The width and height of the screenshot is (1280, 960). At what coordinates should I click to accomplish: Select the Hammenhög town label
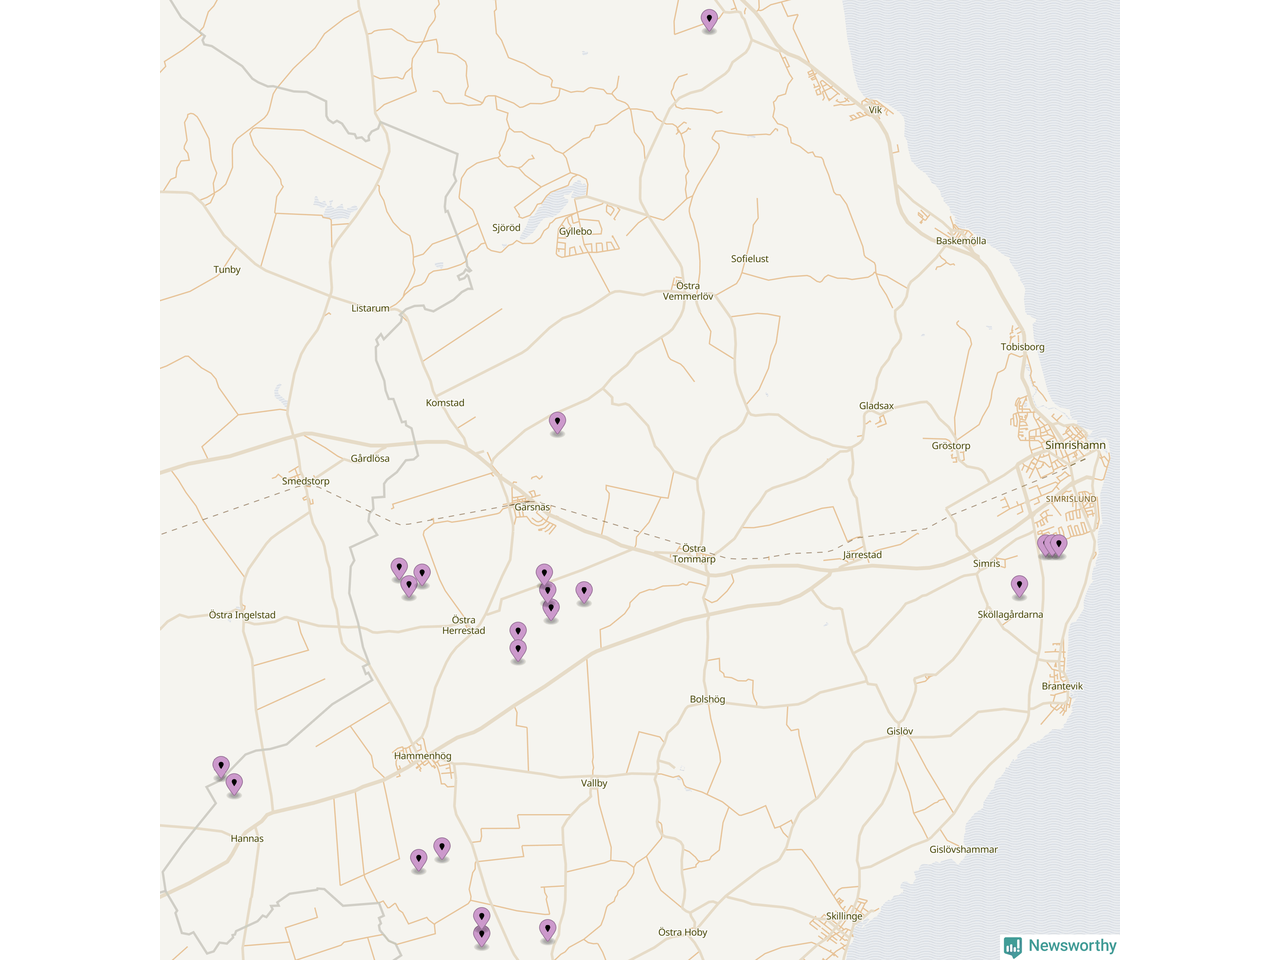tap(423, 756)
